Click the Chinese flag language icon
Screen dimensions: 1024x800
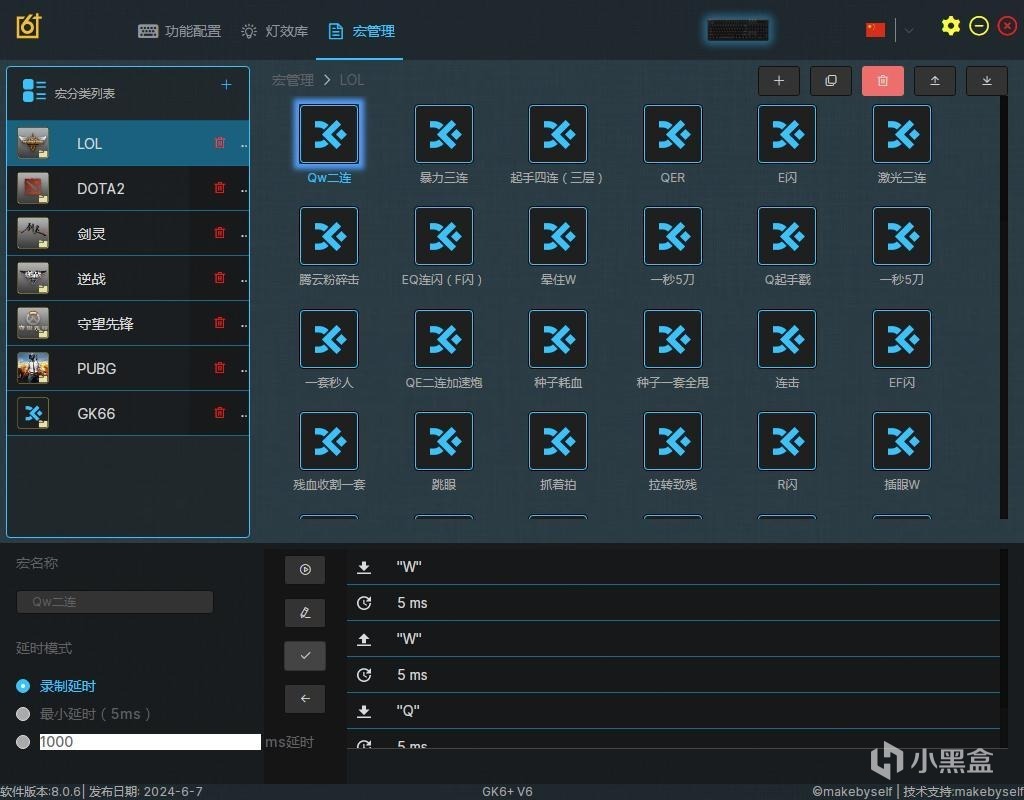[x=875, y=30]
